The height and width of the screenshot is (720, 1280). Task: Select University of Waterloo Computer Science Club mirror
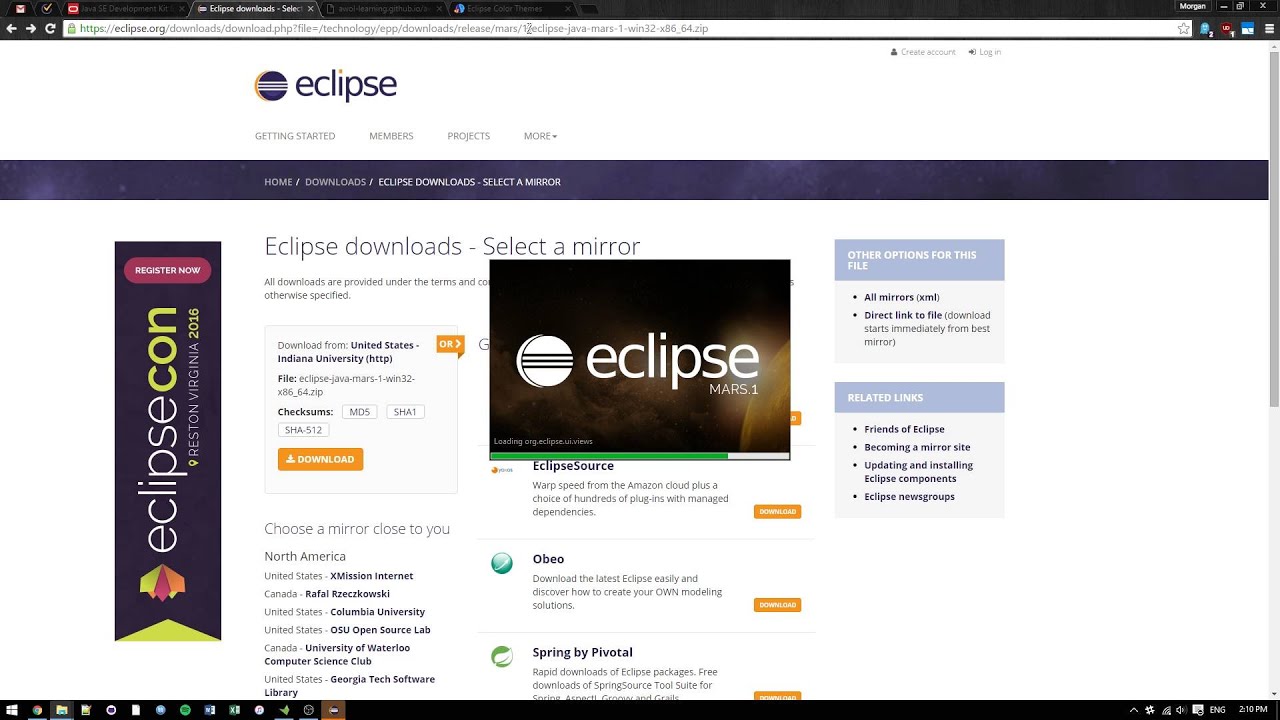337,654
